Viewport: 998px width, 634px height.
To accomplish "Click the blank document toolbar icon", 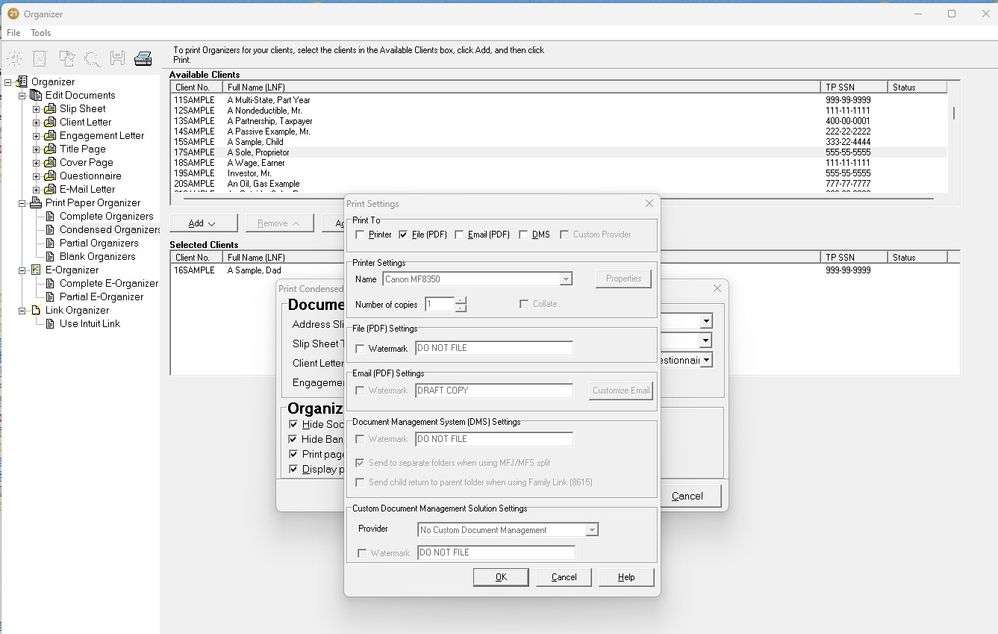I will (40, 57).
